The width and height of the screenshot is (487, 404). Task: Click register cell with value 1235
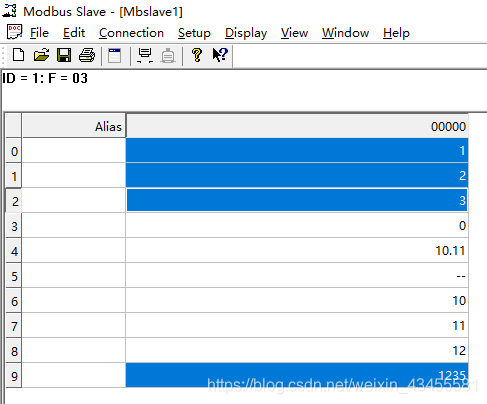(297, 375)
